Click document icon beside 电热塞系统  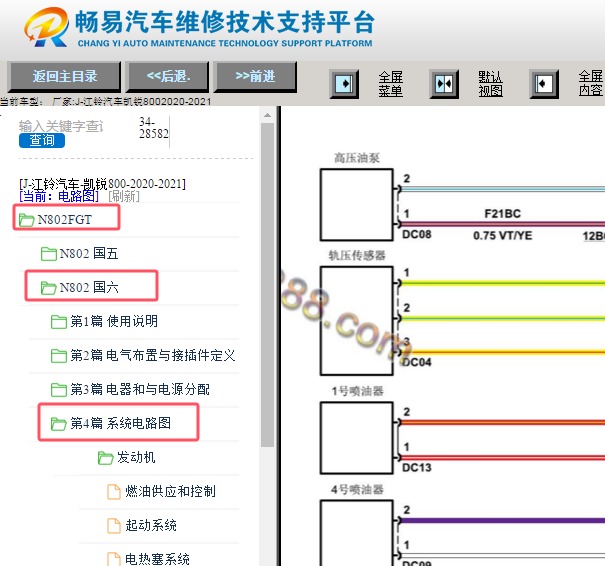click(113, 559)
